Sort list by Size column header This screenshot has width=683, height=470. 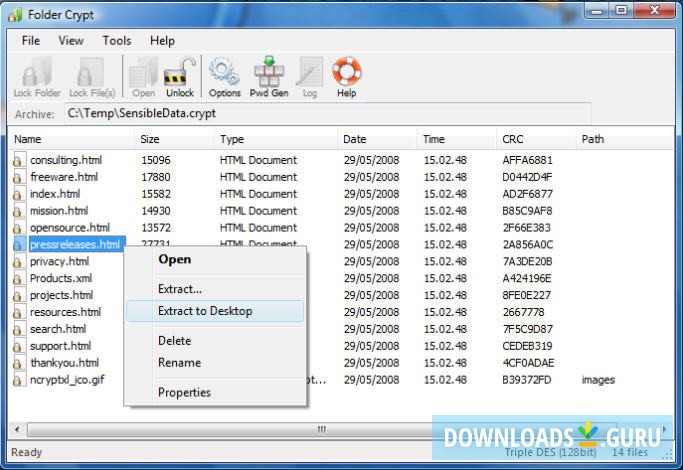coord(174,139)
